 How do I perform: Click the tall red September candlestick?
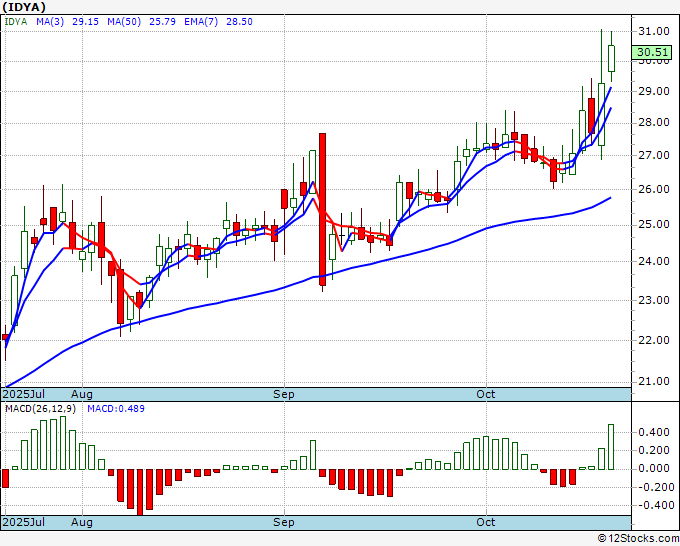(322, 209)
